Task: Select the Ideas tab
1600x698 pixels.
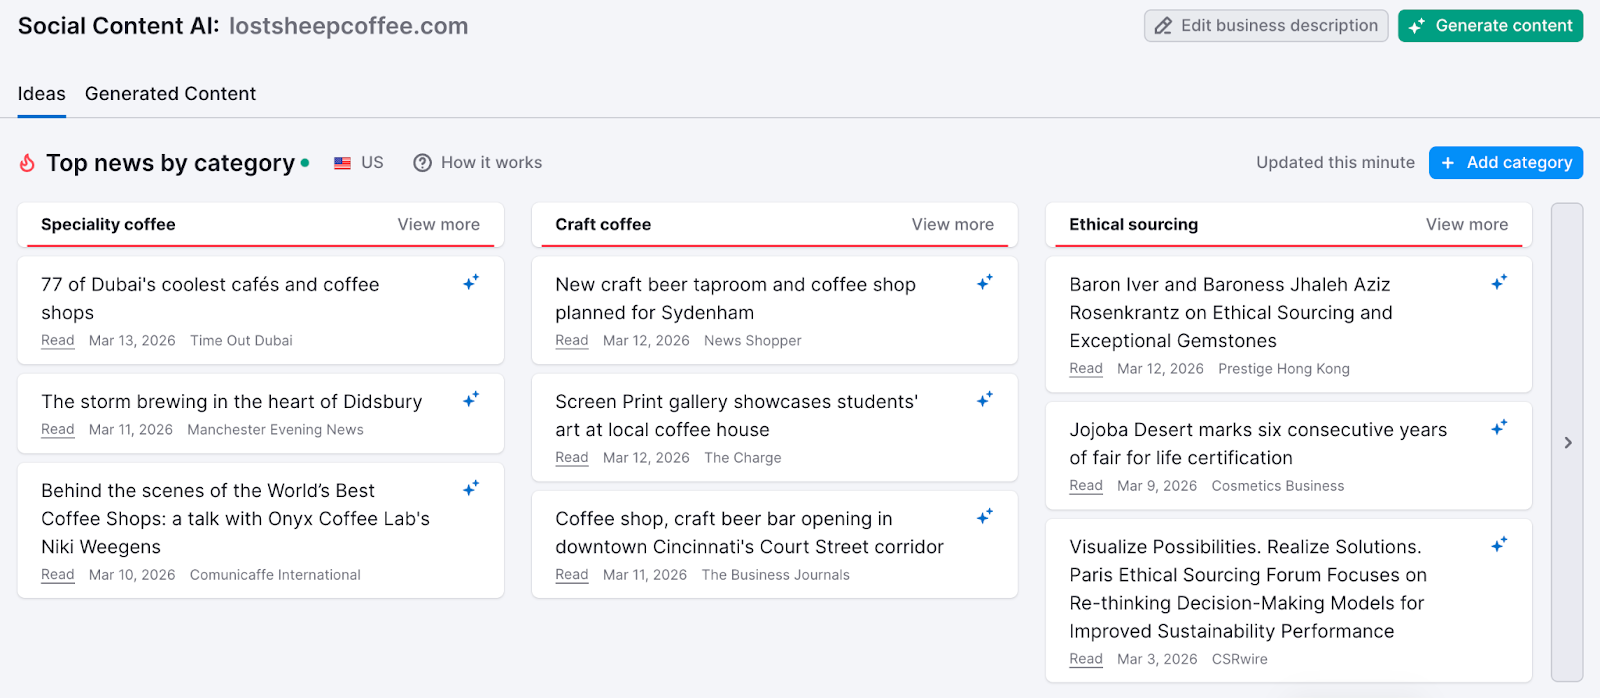Action: (x=41, y=93)
